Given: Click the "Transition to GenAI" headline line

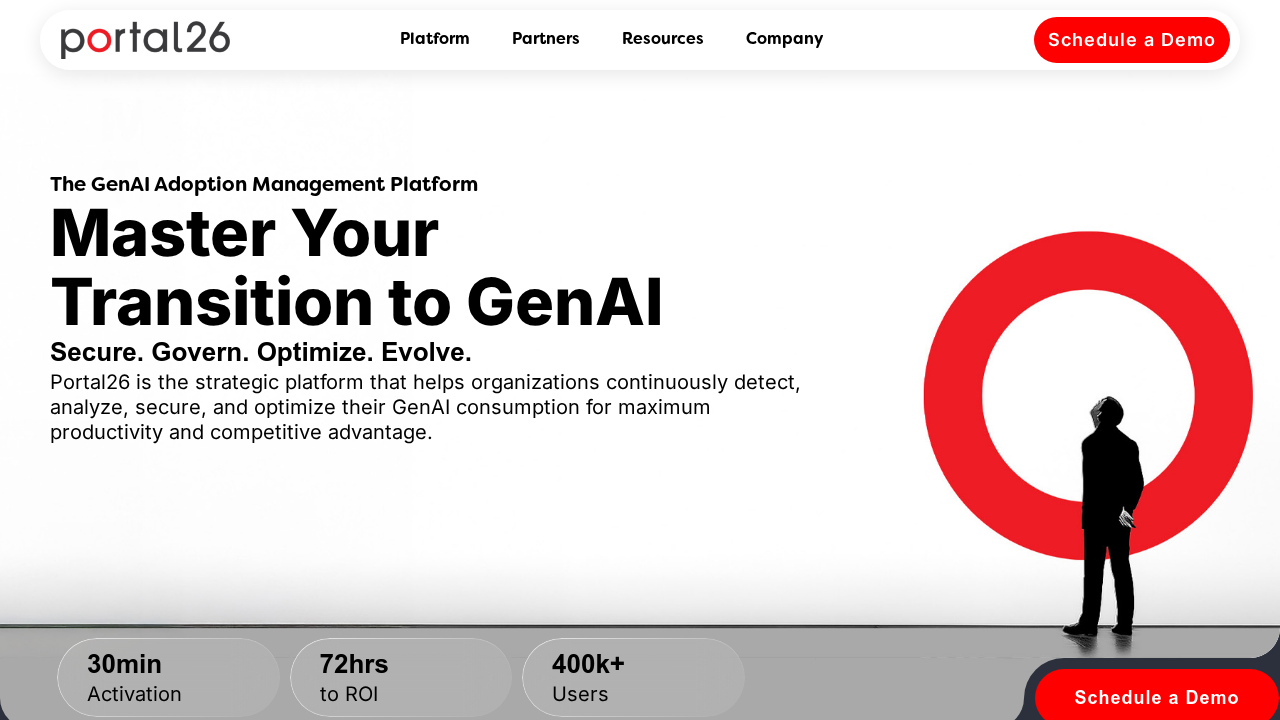Looking at the screenshot, I should pos(356,302).
